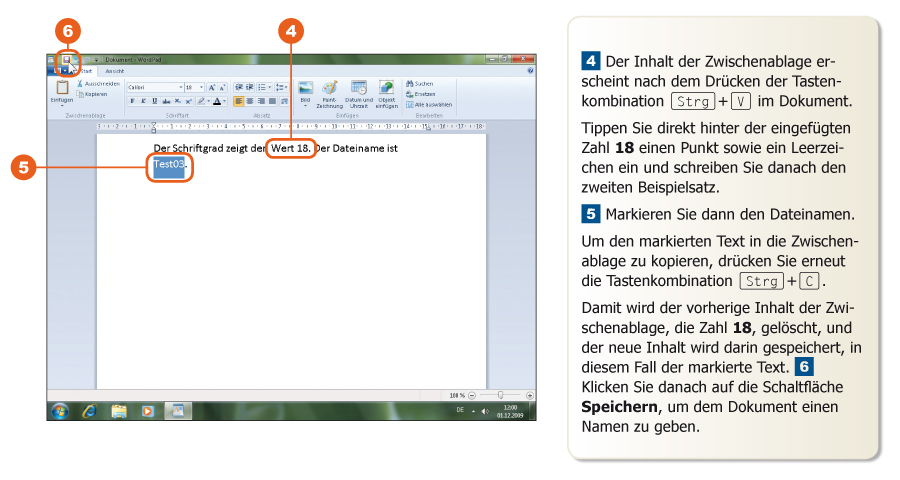
Task: Select the Start ribbon tab
Action: pos(85,71)
